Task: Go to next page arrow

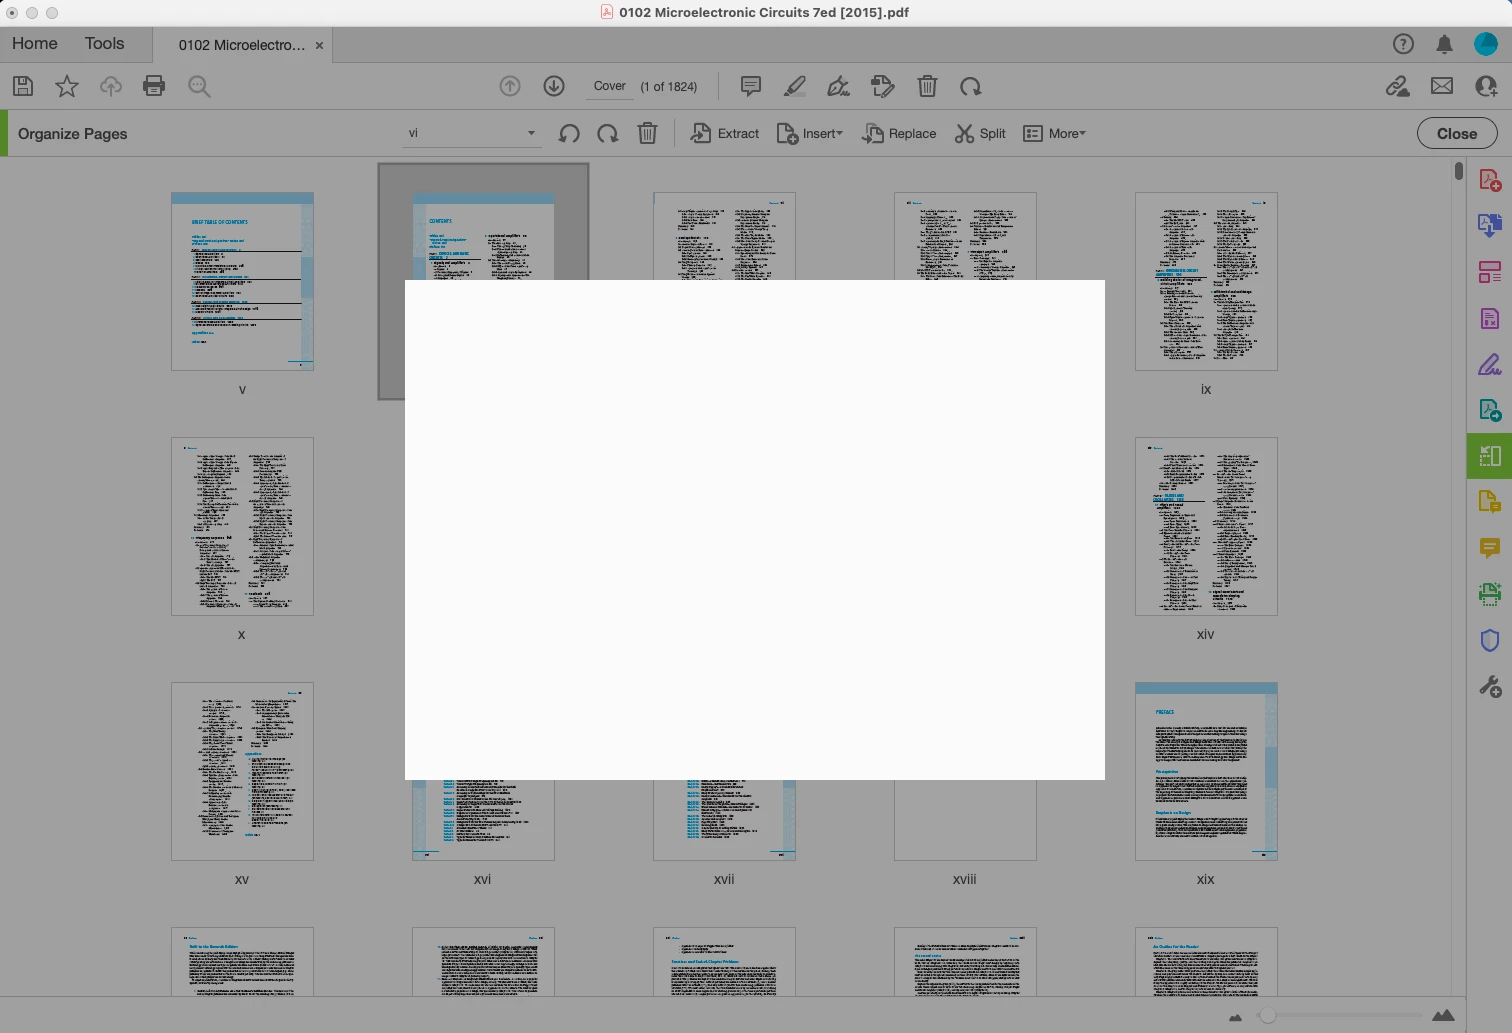Action: coord(554,86)
